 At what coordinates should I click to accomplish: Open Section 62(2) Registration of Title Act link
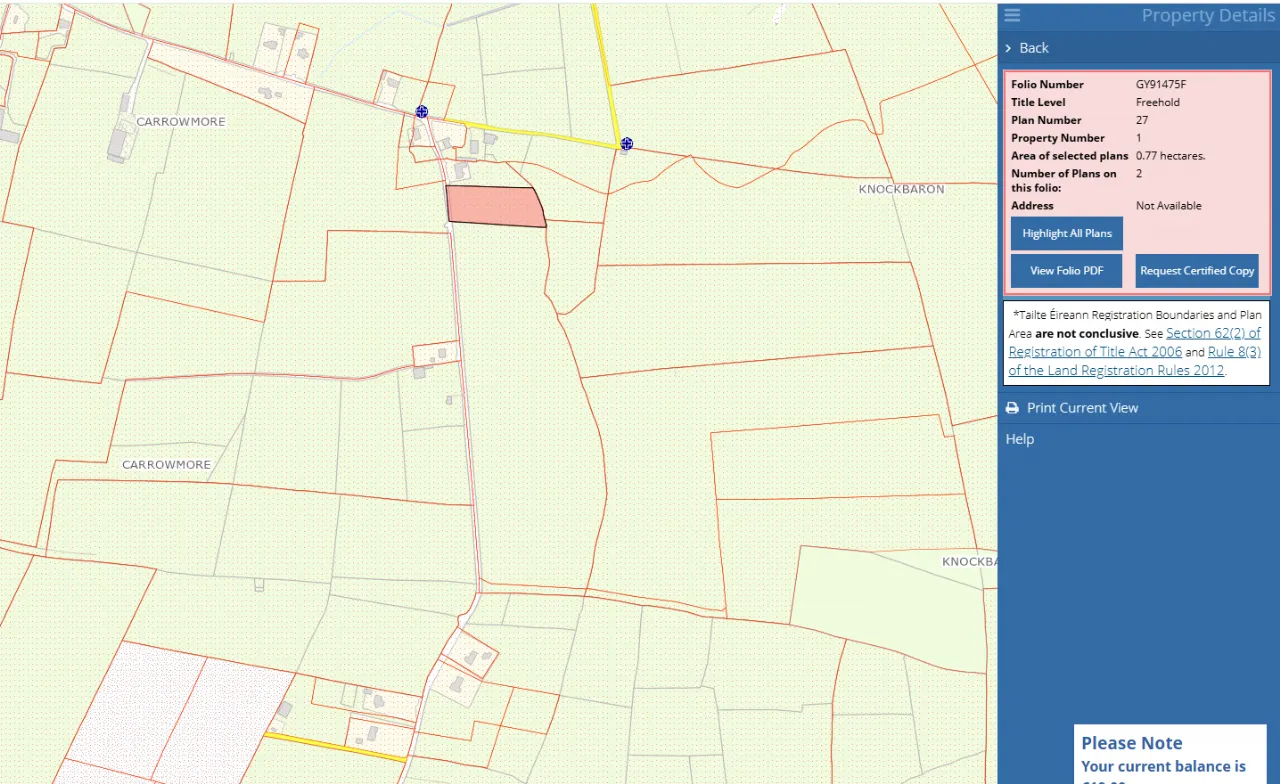tap(1212, 333)
